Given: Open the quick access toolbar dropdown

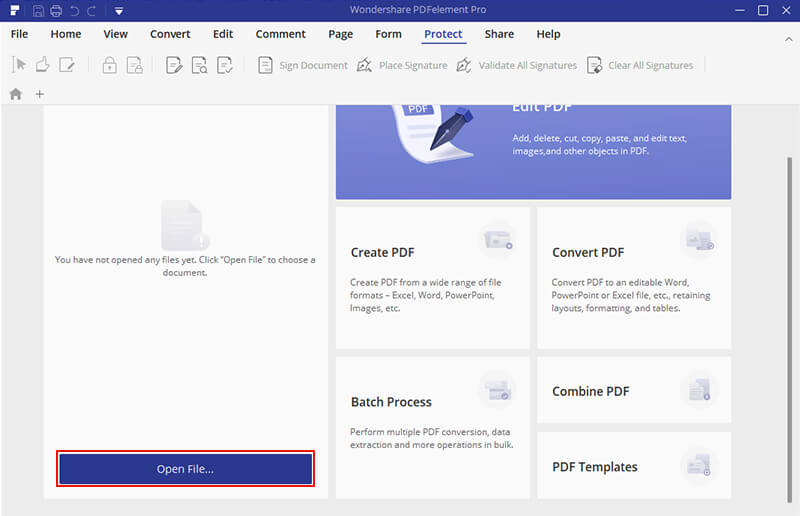Looking at the screenshot, I should [118, 11].
